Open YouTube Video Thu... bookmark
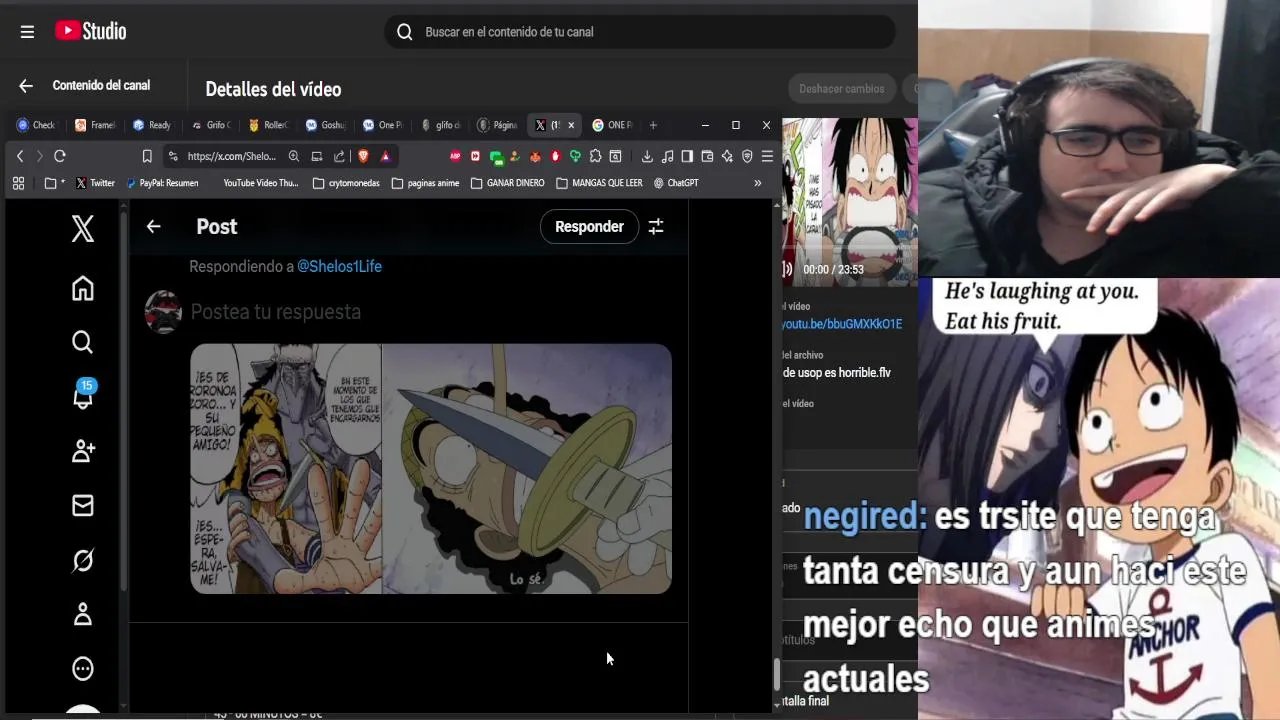1280x720 pixels. click(x=260, y=183)
